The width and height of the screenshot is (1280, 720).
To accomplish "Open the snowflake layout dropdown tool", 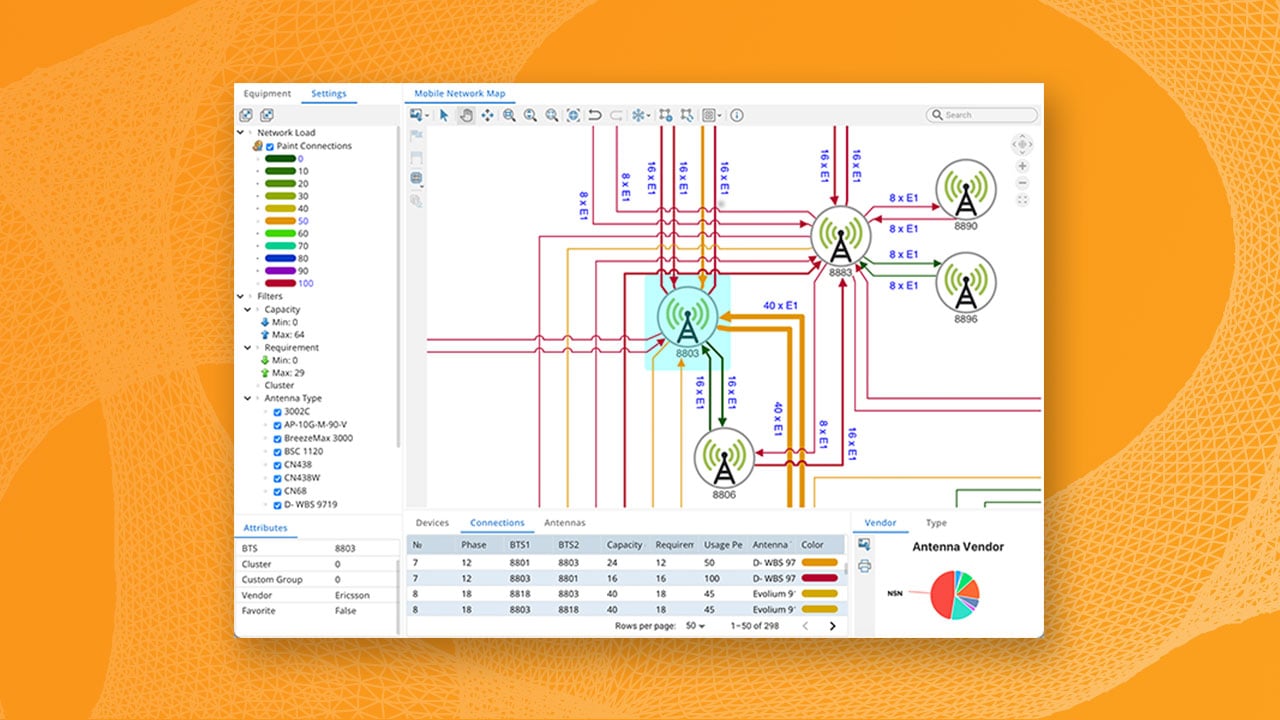I will pyautogui.click(x=640, y=115).
